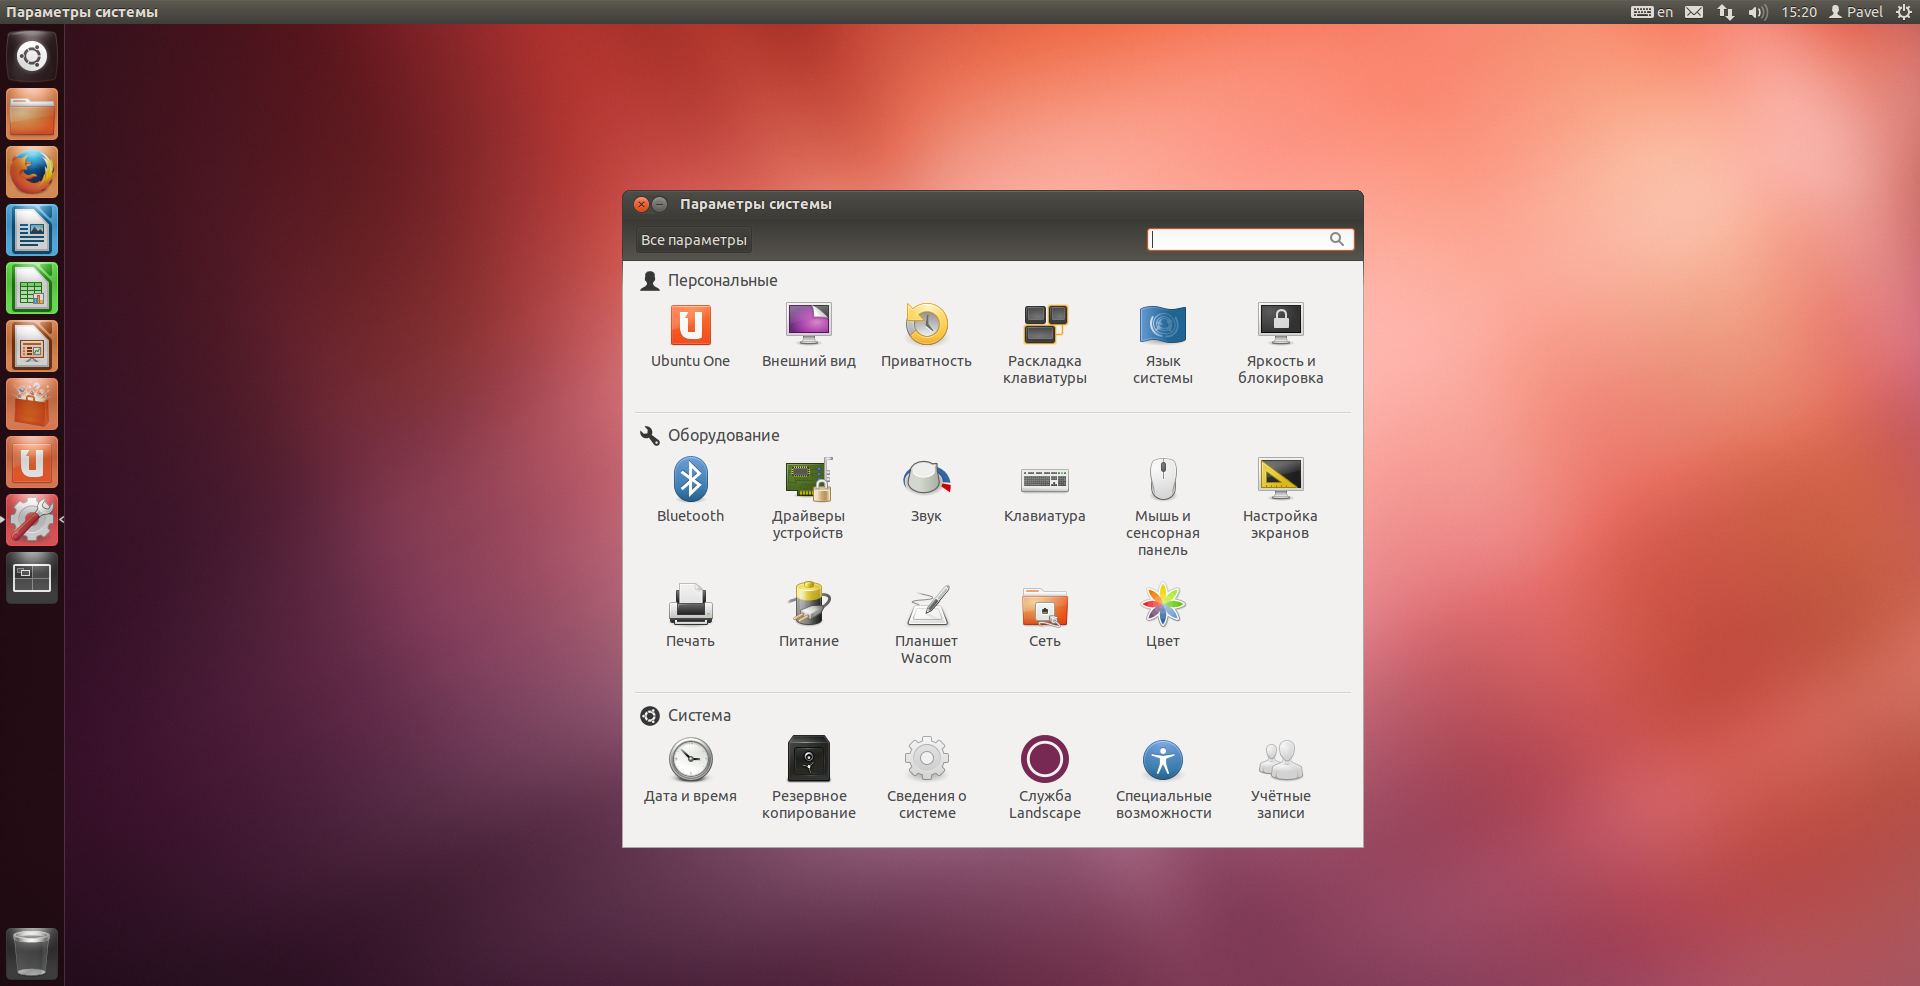Launch Files manager from the dock
The width and height of the screenshot is (1920, 986).
click(x=32, y=114)
